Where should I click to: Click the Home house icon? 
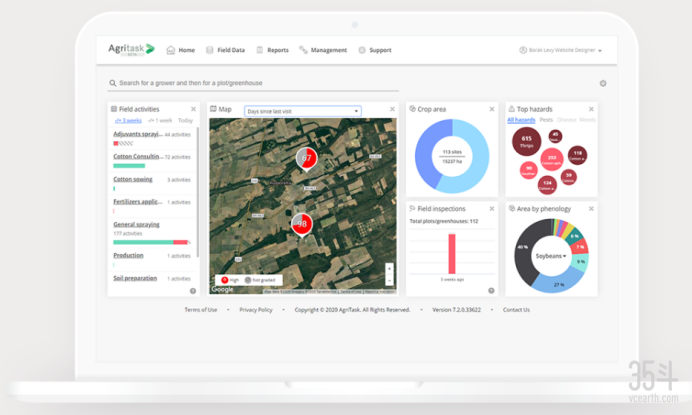click(171, 50)
